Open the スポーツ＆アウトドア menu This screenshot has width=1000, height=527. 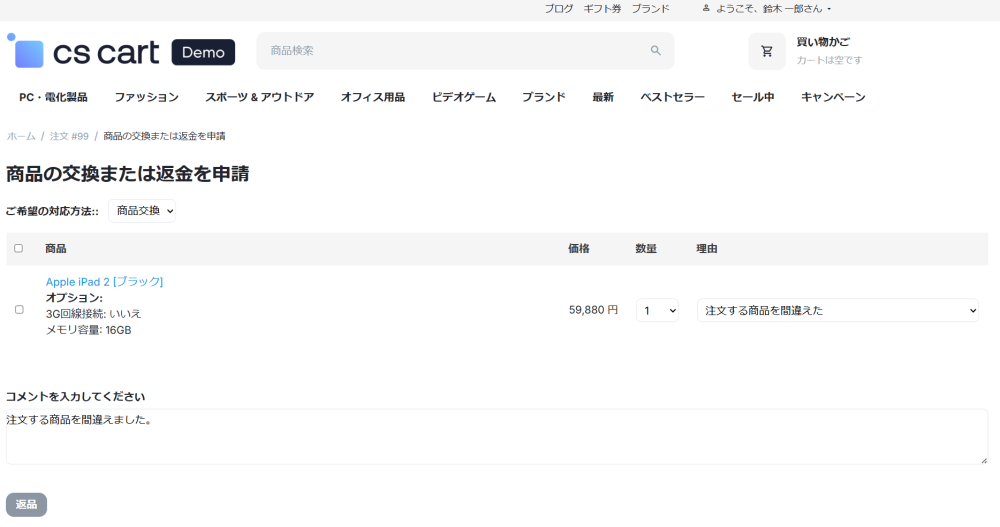pos(260,97)
